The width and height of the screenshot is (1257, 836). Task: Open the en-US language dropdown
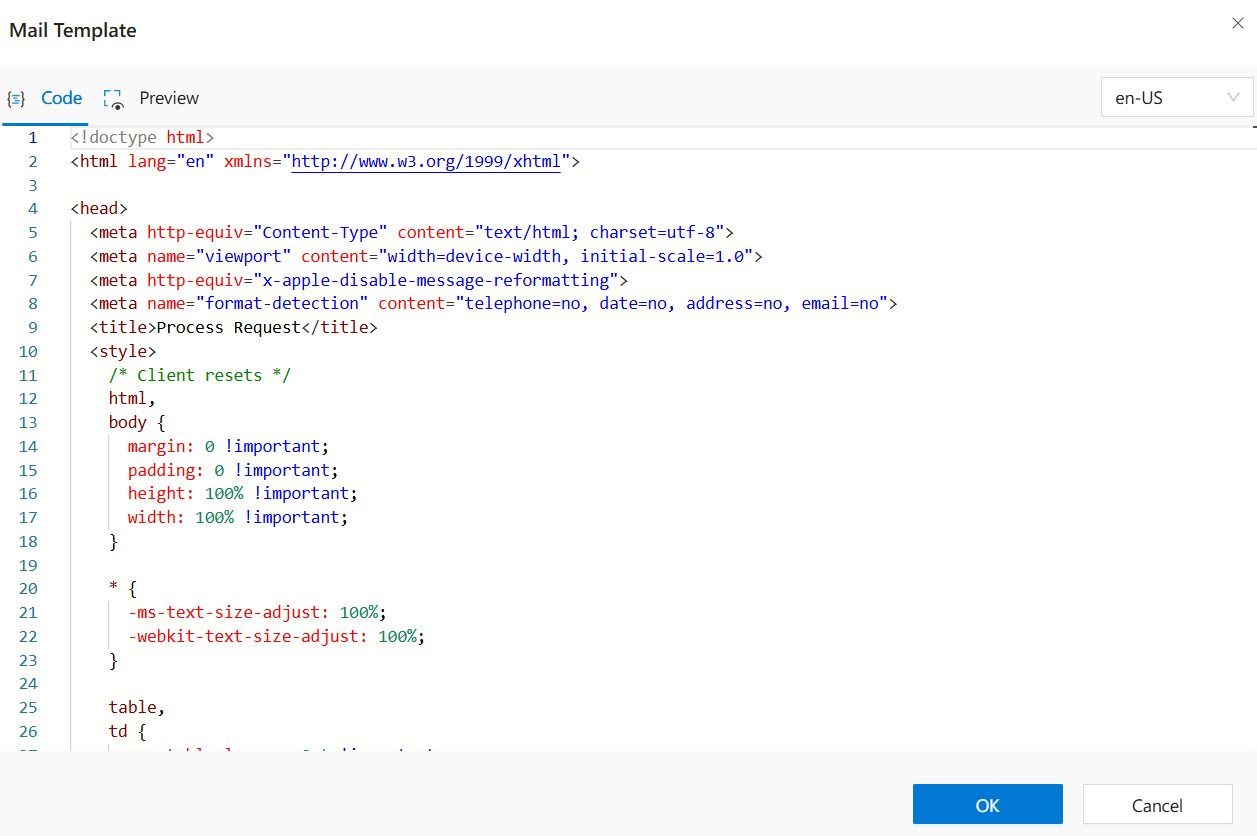1177,98
